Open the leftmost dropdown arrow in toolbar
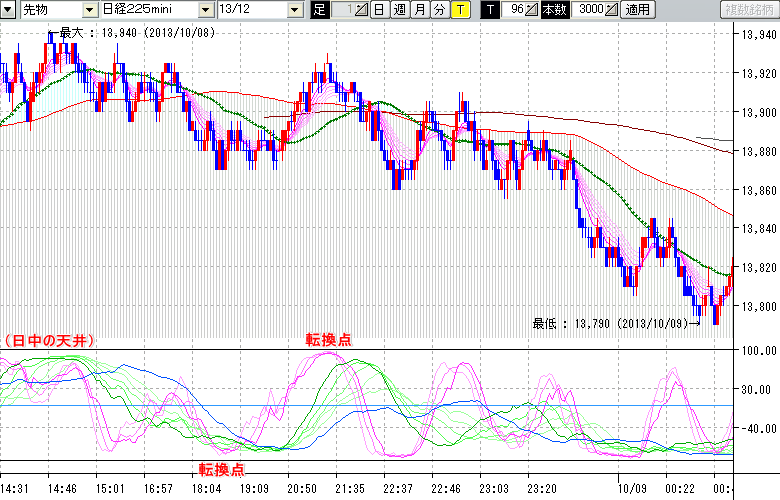780x500 pixels. click(x=7, y=10)
